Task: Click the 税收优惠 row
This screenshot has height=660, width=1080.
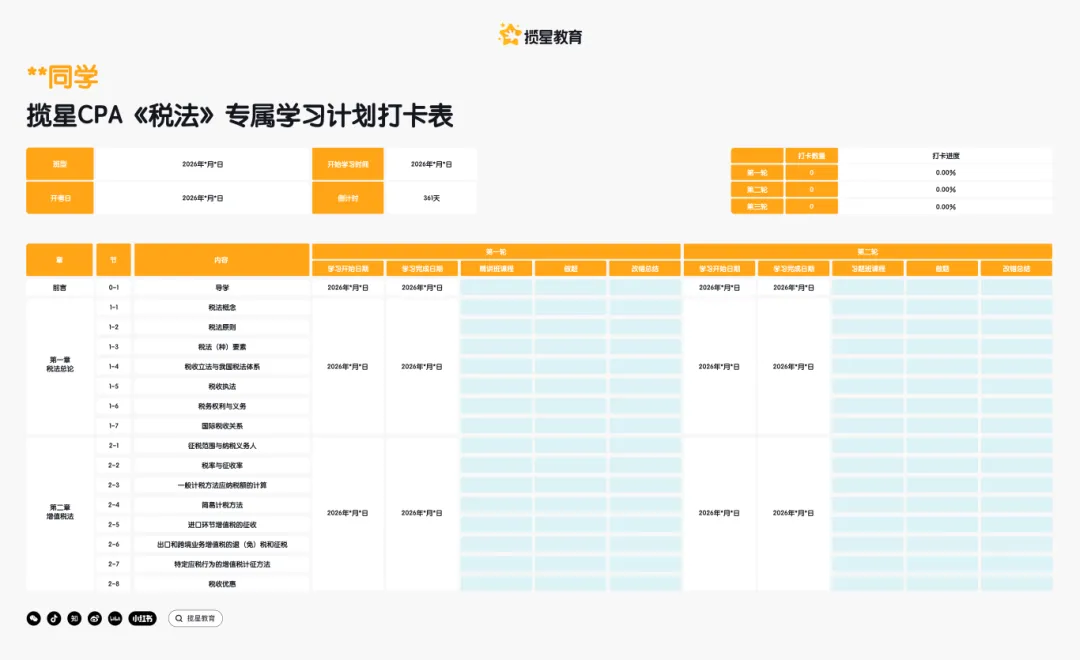Action: point(222,584)
